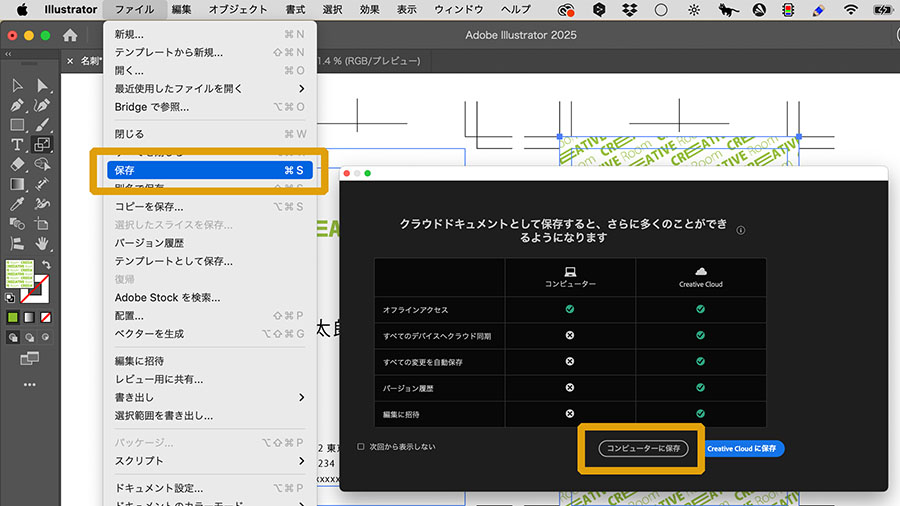The width and height of the screenshot is (900, 506).
Task: Choose コピーを保存... menu item
Action: pyautogui.click(x=210, y=207)
